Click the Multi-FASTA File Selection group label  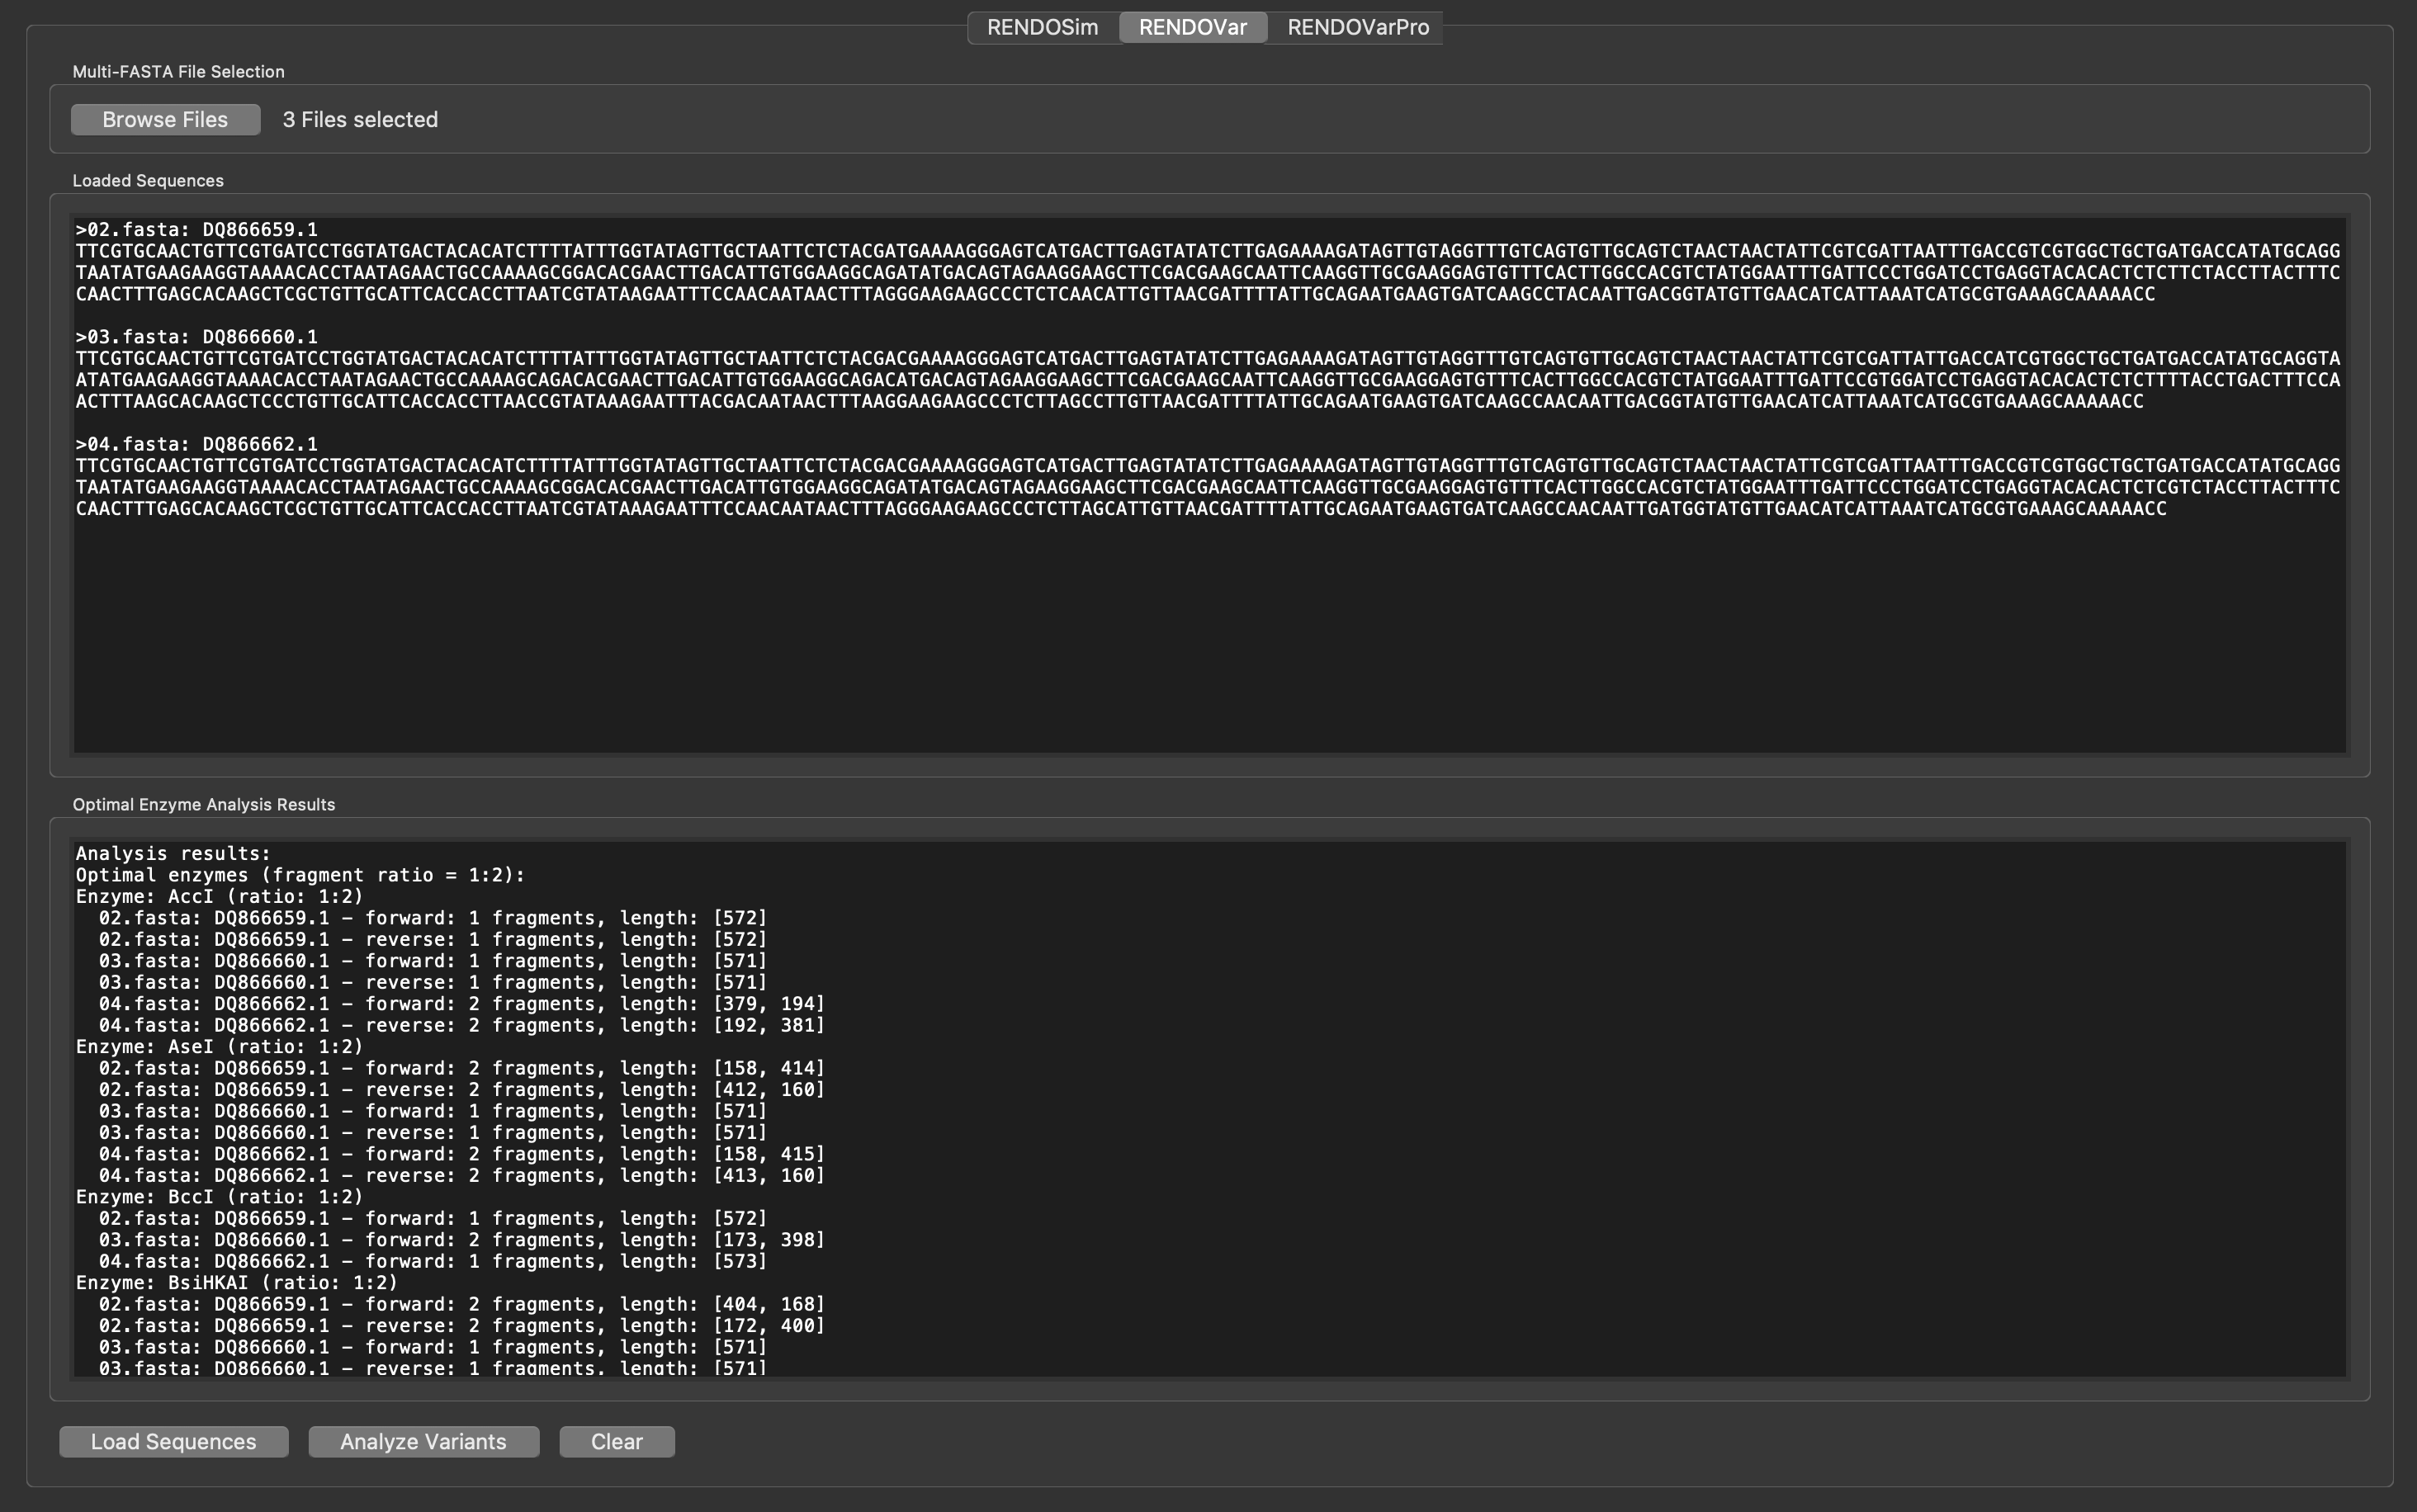pyautogui.click(x=178, y=72)
